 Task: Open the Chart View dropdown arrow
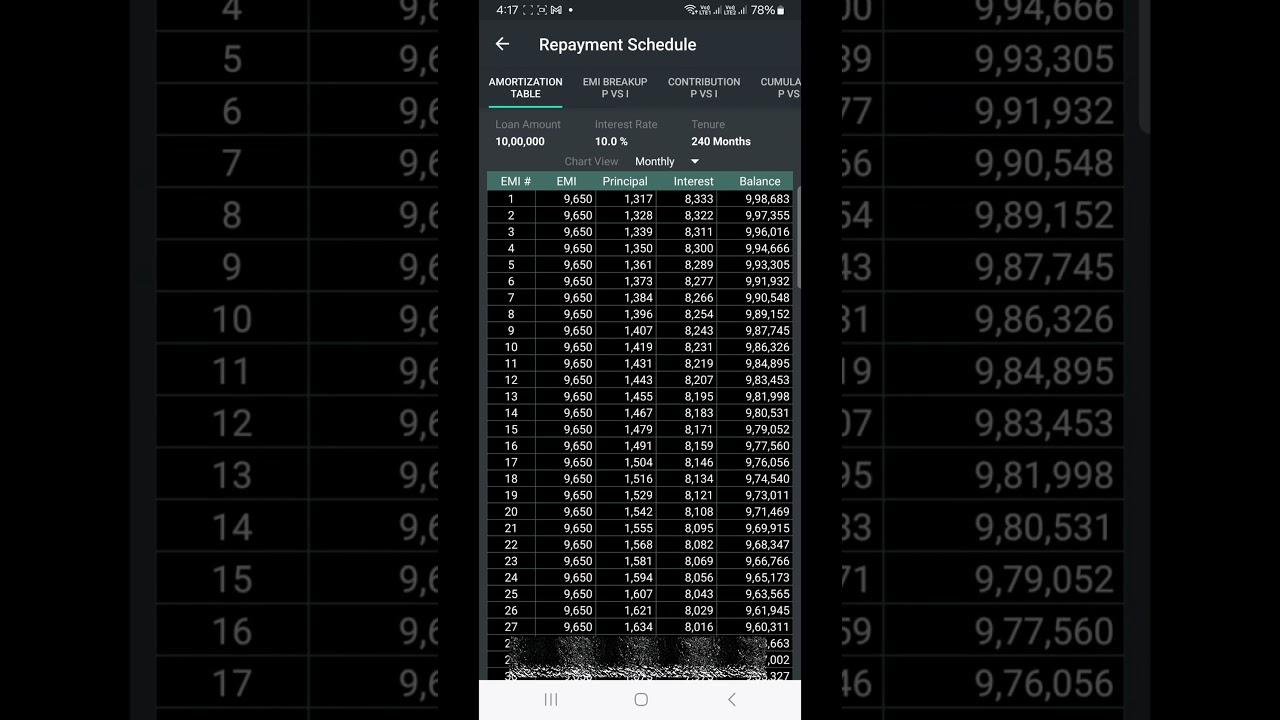(695, 162)
